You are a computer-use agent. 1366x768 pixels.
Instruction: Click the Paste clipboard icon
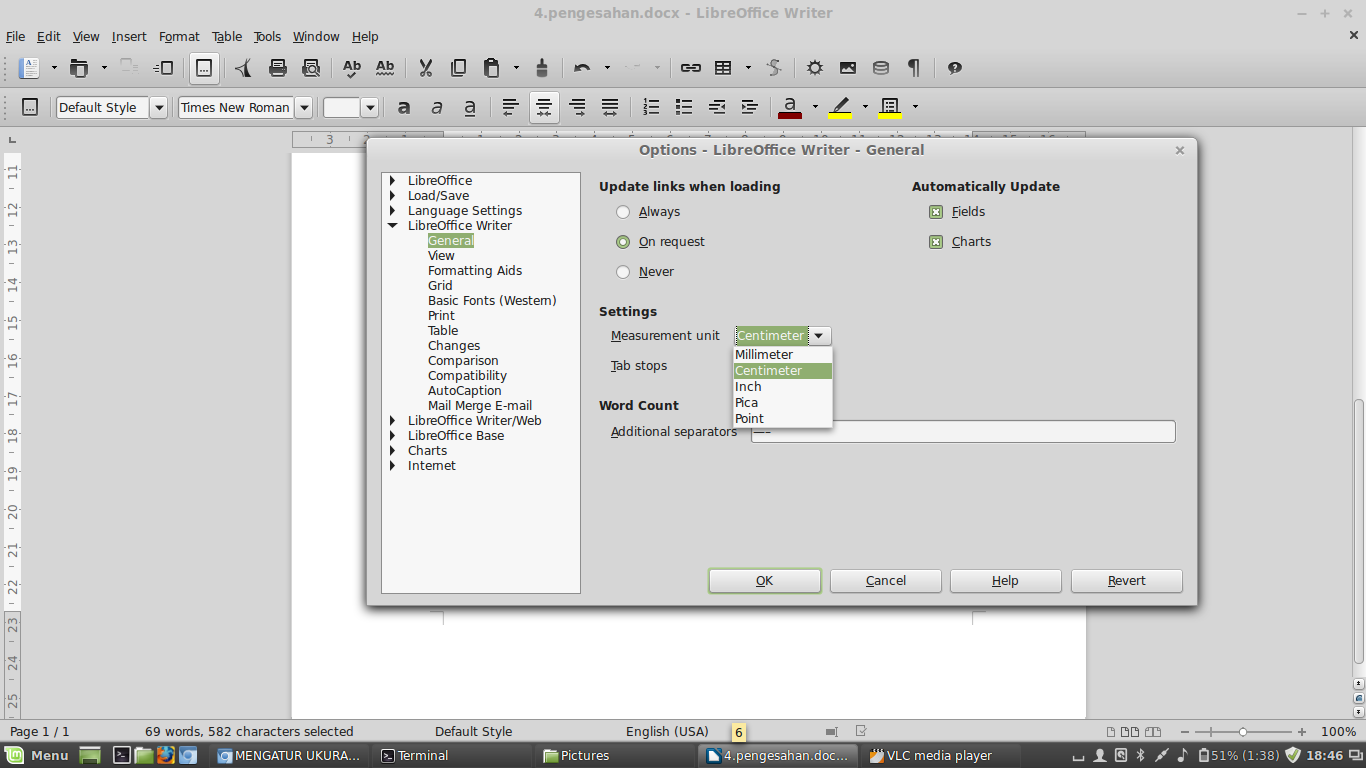(x=491, y=68)
